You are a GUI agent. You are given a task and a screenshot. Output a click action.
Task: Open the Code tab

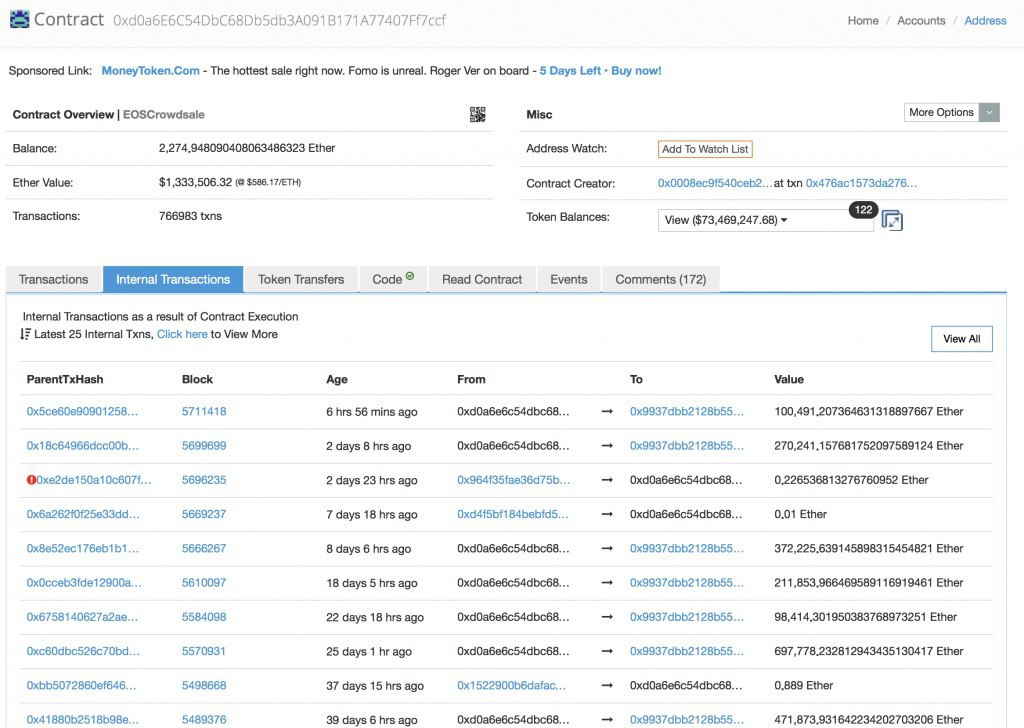point(393,279)
